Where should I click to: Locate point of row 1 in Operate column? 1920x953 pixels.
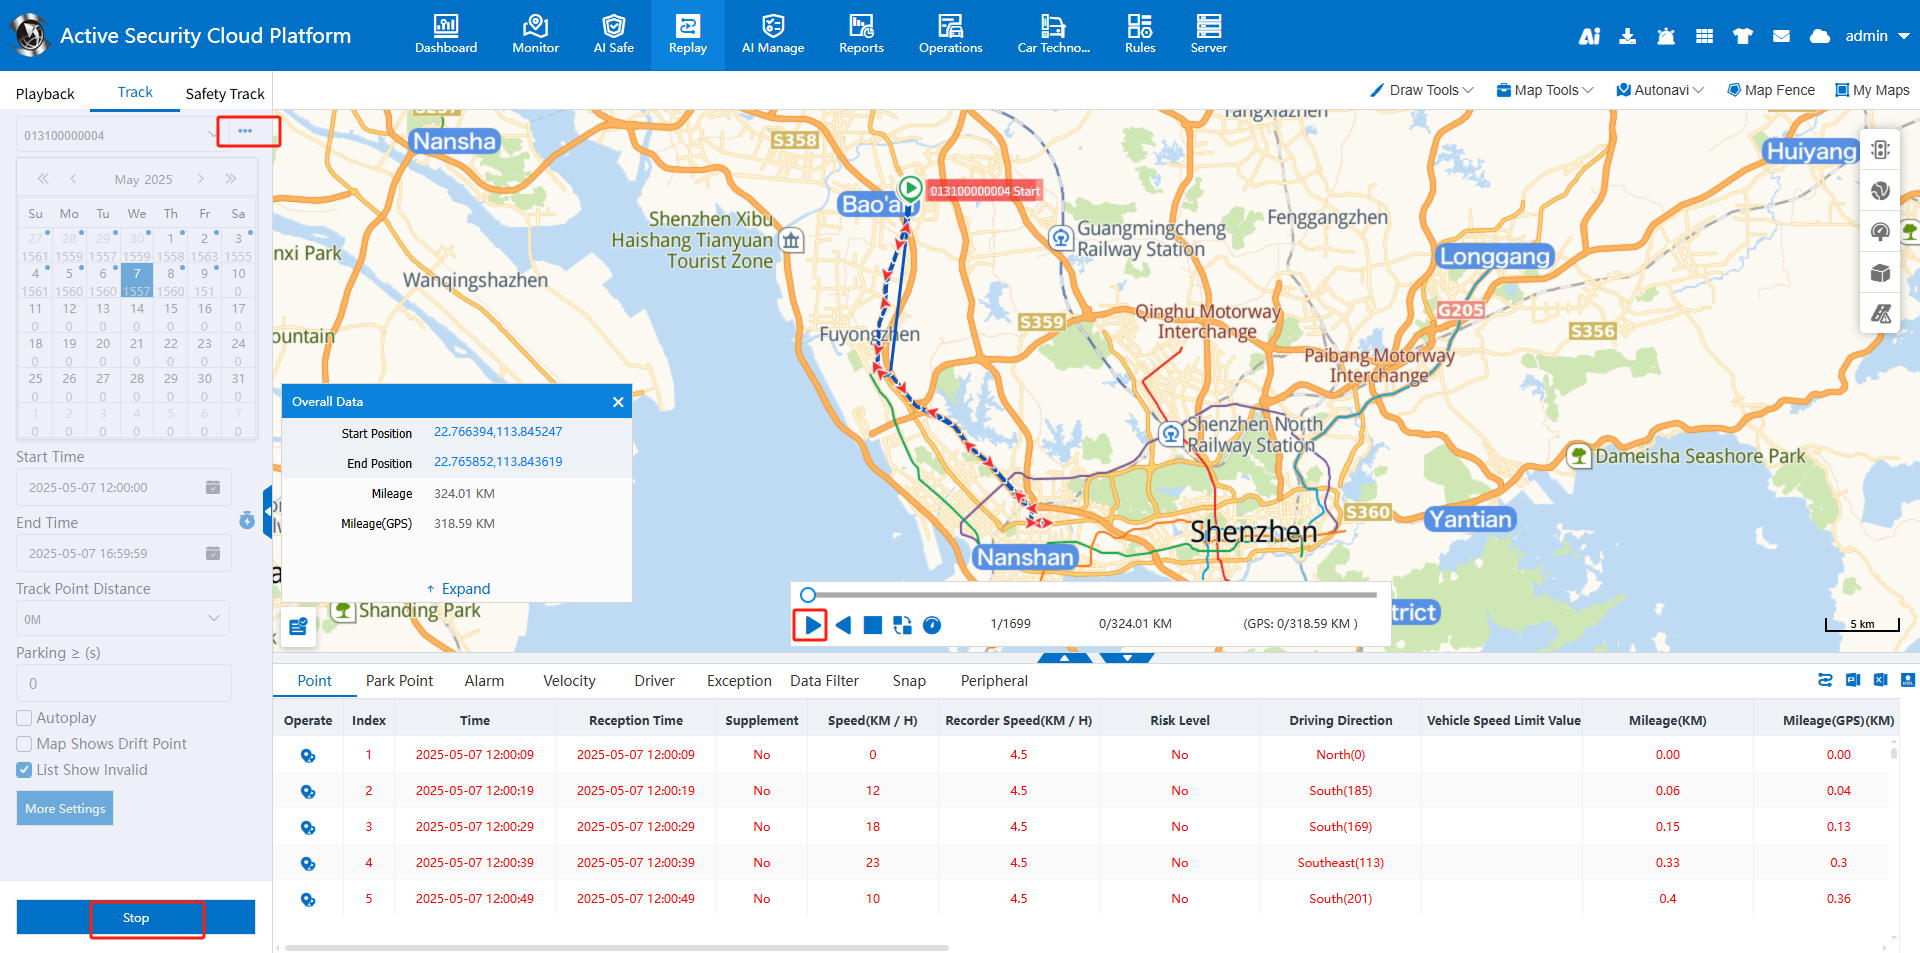(x=308, y=755)
